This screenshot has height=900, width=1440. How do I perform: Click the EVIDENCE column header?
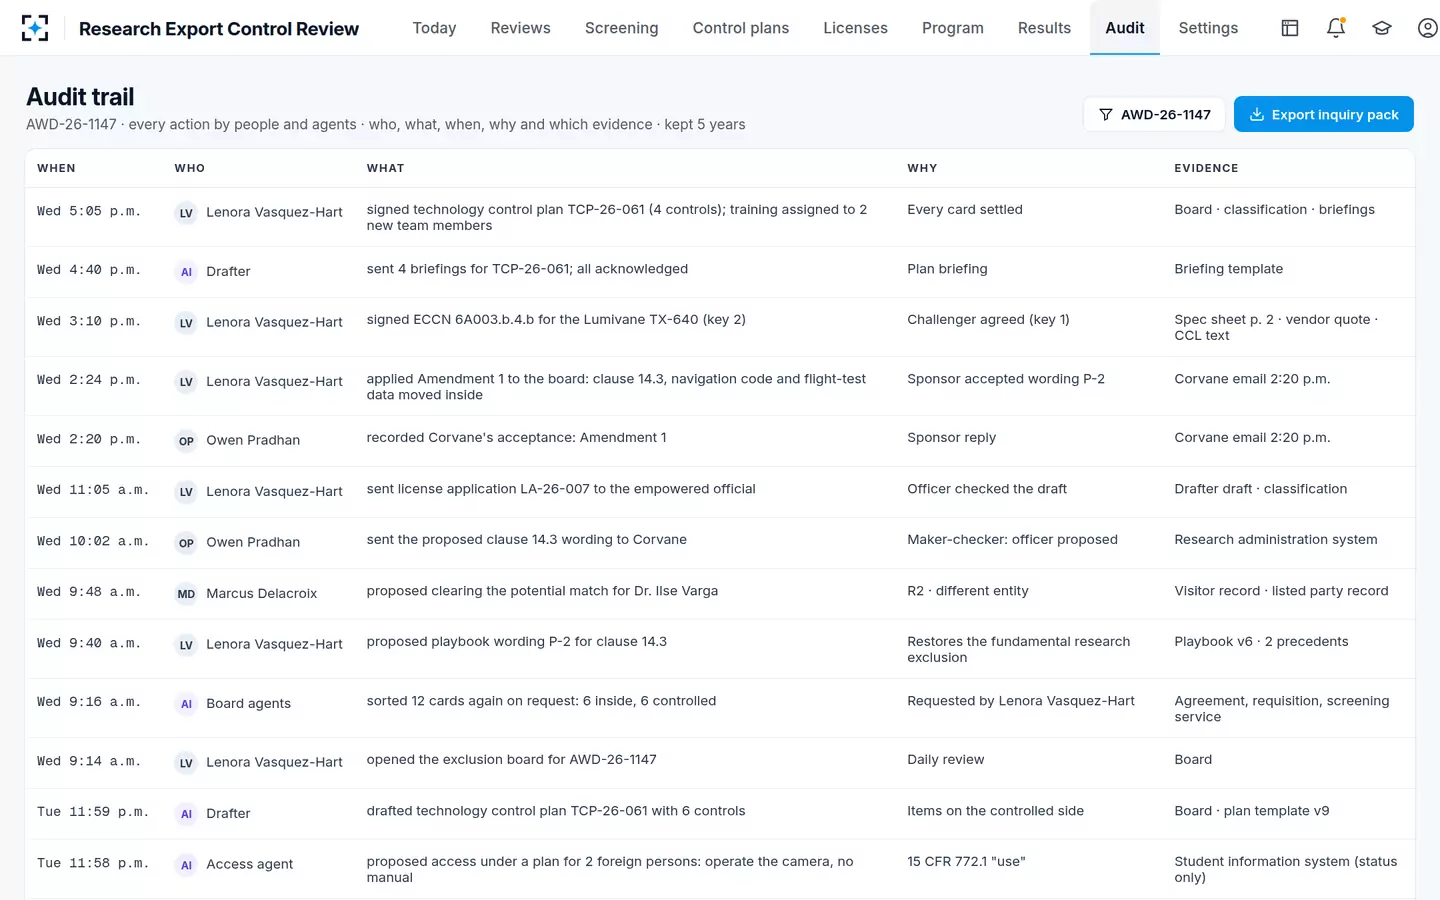pos(1206,168)
